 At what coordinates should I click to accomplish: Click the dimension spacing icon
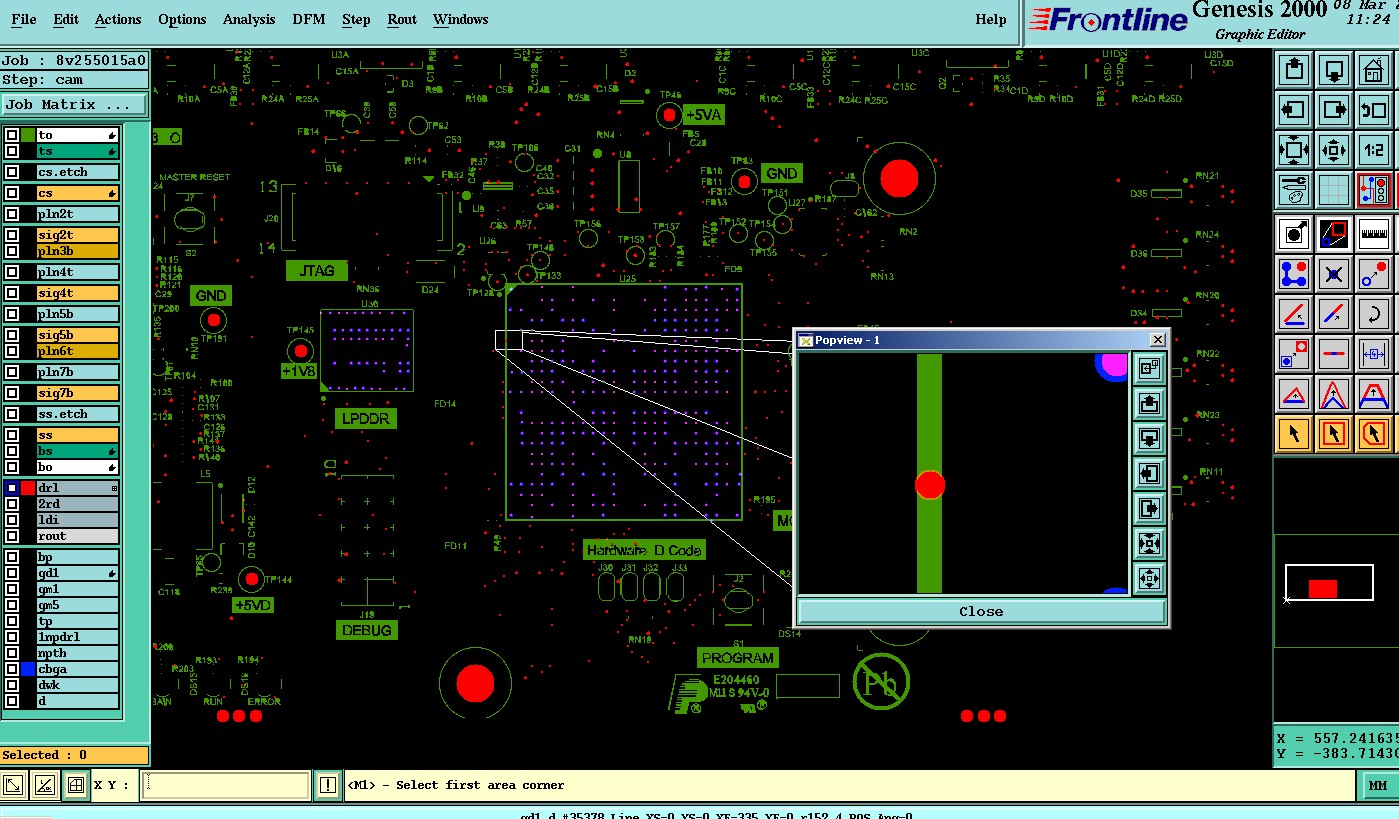click(1374, 353)
